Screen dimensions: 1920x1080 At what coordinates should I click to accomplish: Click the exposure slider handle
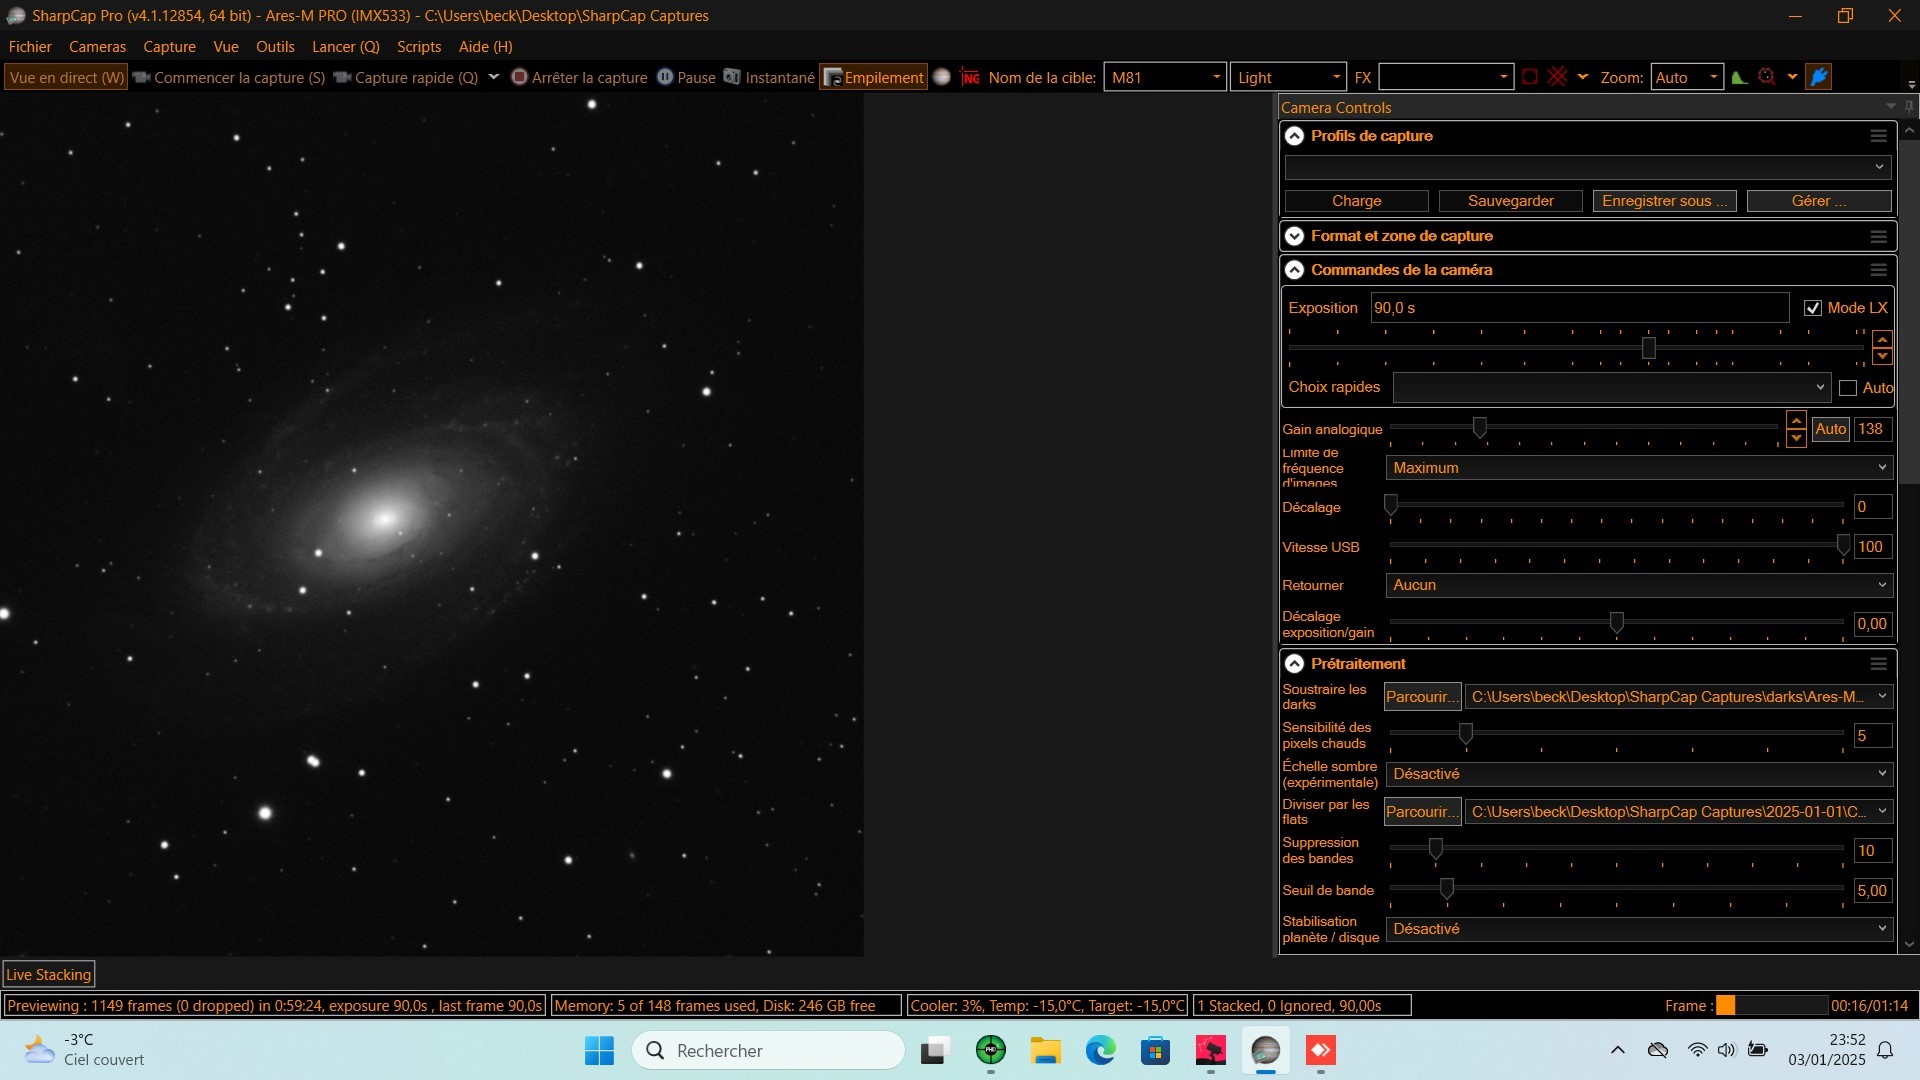(1649, 348)
